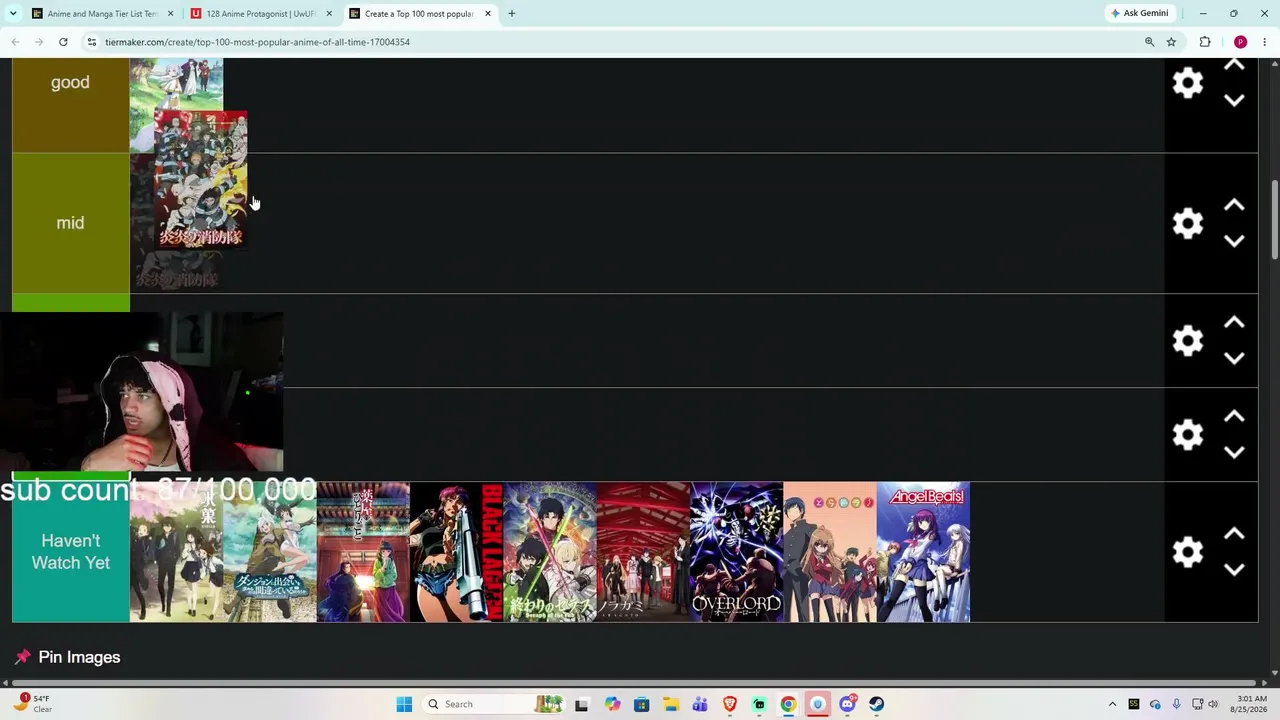Switch to 128 Anime Protagonist tab
Screen dimensions: 1280x720
(x=261, y=14)
